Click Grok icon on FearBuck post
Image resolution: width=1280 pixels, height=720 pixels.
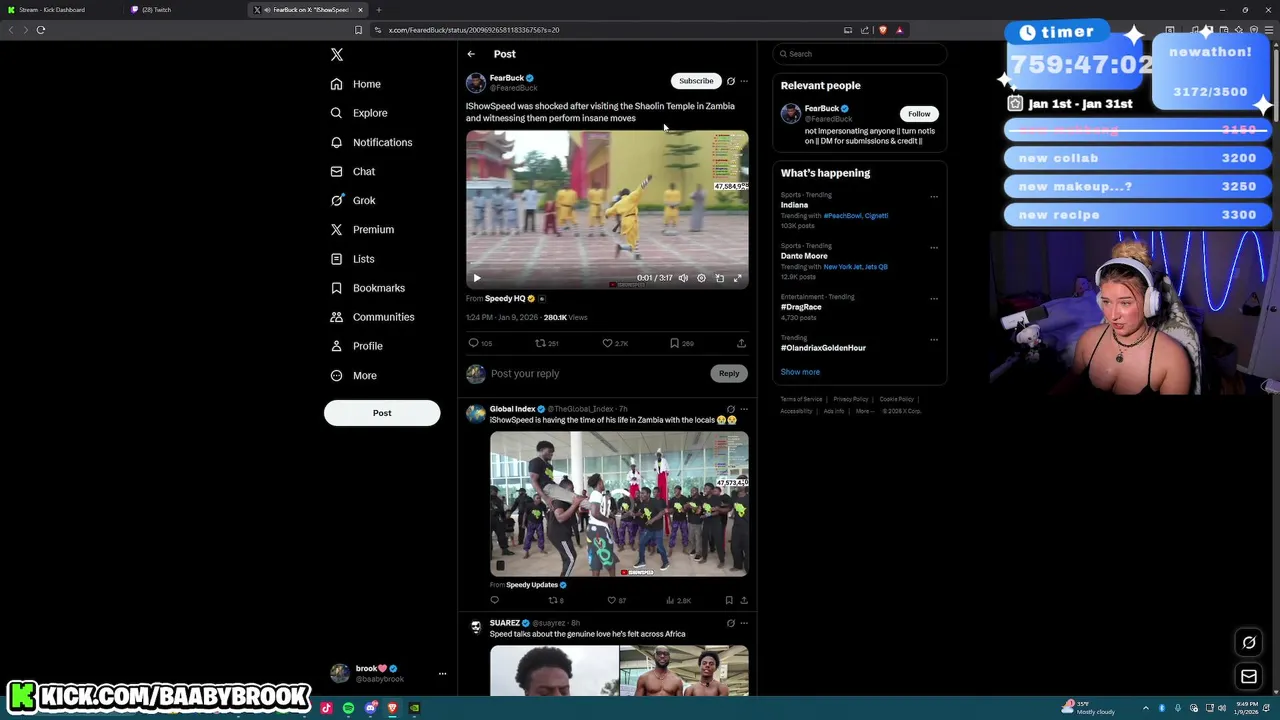(x=731, y=81)
